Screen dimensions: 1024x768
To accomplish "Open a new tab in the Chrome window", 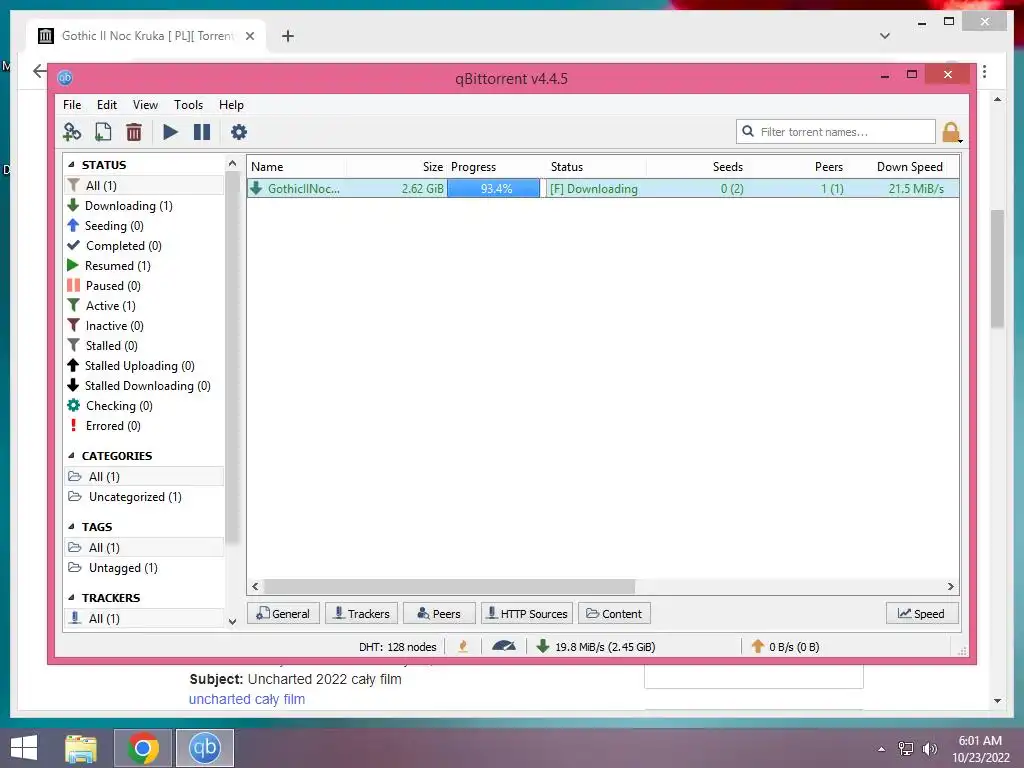I will 288,36.
